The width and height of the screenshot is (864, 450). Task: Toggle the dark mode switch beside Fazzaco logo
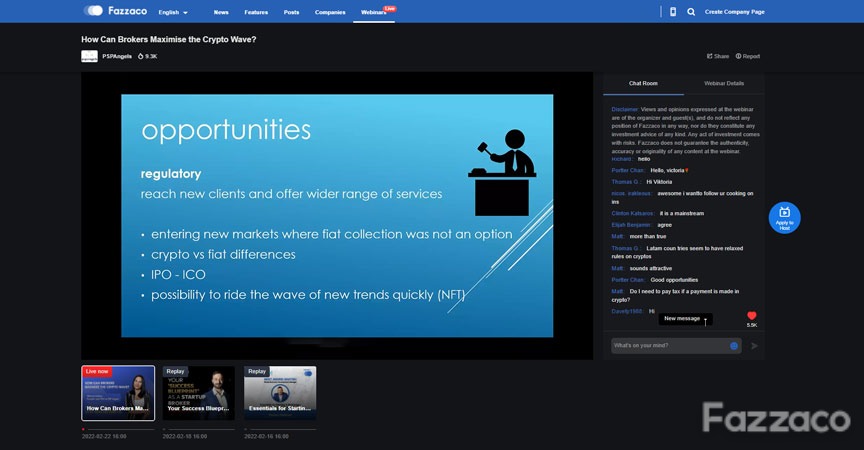(93, 10)
